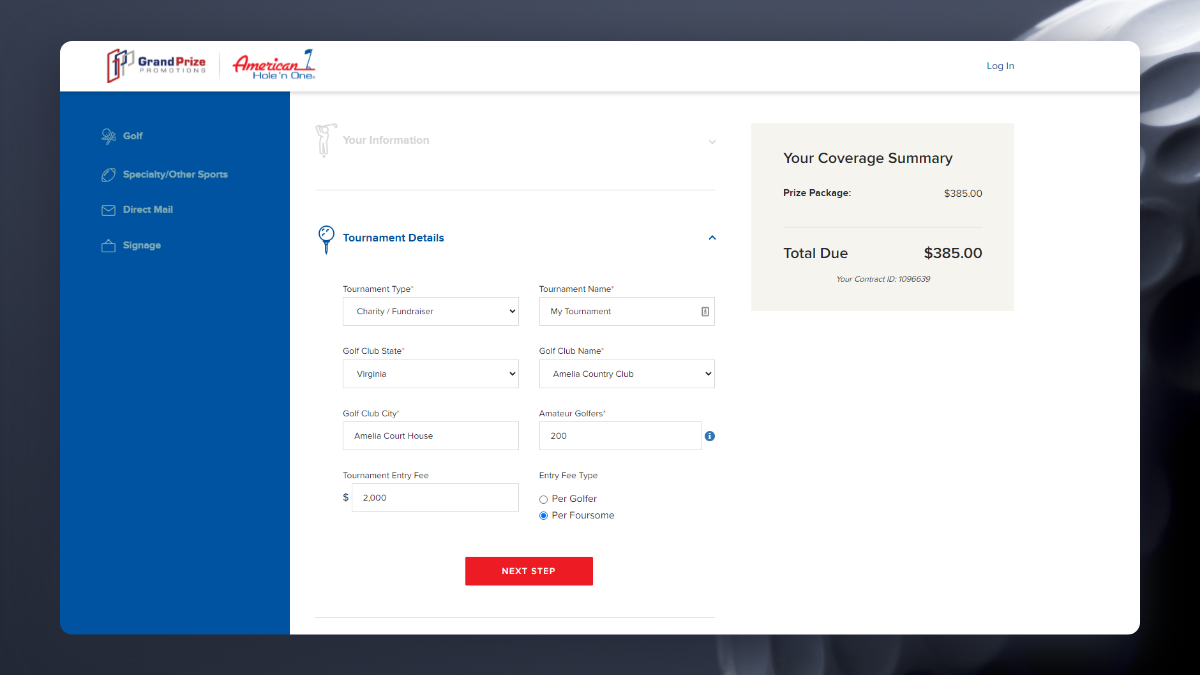This screenshot has height=675, width=1200.
Task: Click the Tournament Details heading
Action: [x=393, y=238]
